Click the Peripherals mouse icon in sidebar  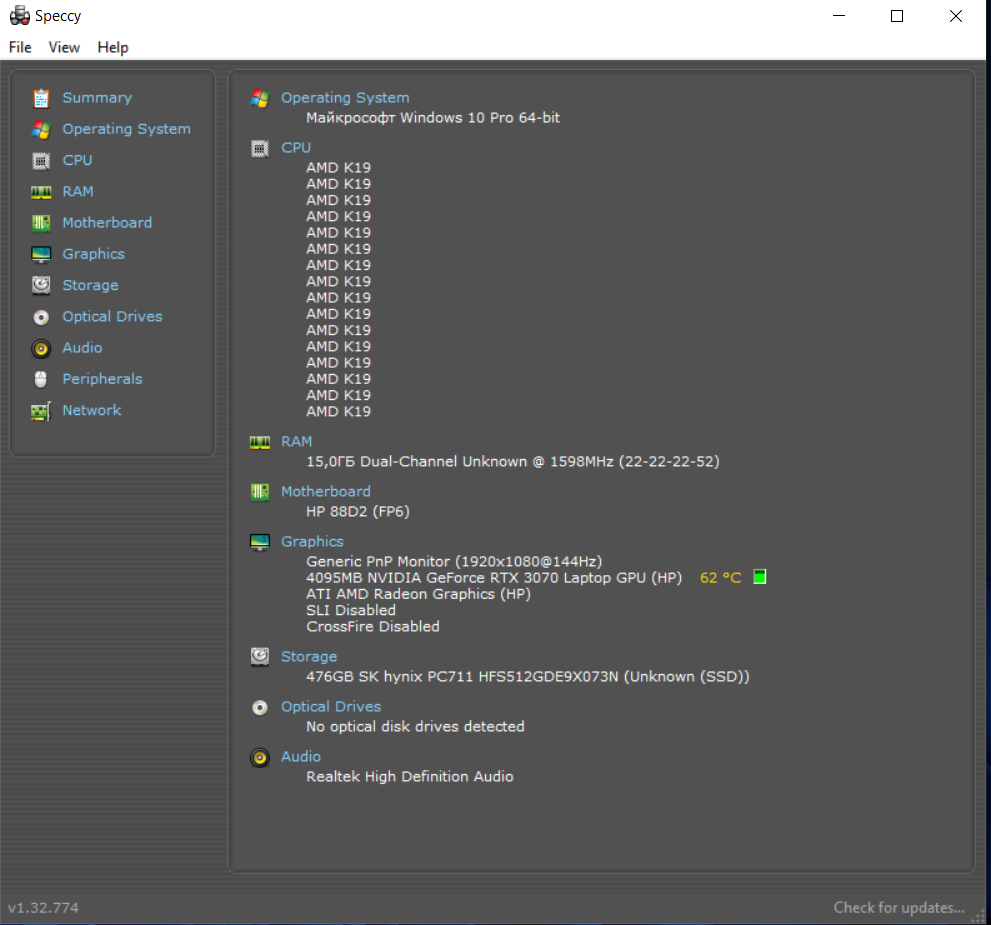tap(41, 379)
